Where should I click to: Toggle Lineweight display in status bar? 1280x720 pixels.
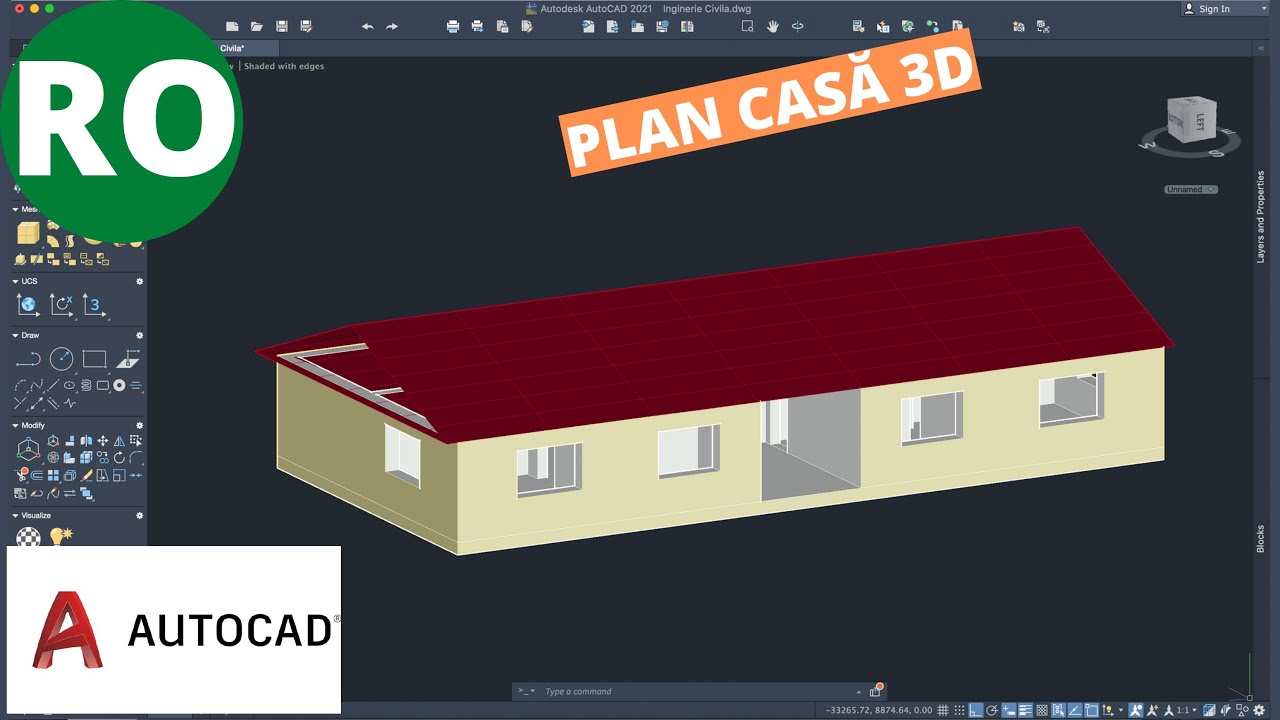coord(1025,710)
